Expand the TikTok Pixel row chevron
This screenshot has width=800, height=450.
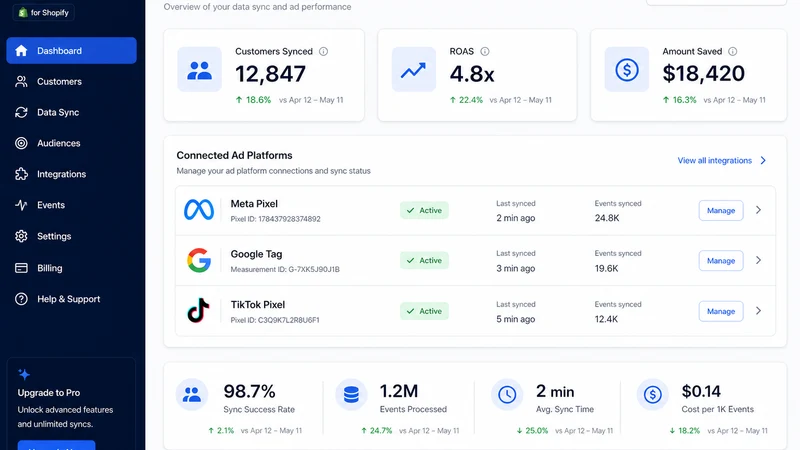click(759, 311)
